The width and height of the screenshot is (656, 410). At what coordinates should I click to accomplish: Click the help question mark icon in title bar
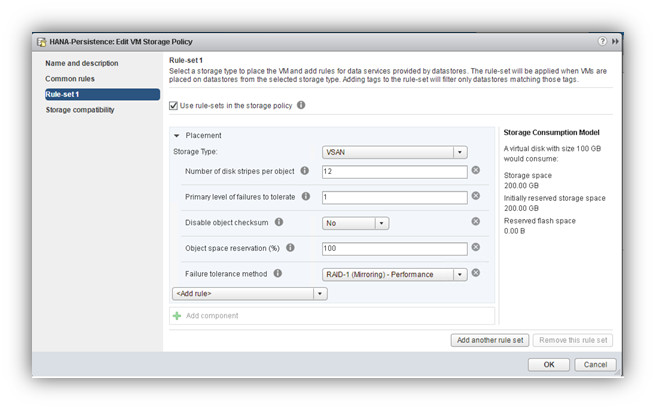tap(602, 41)
